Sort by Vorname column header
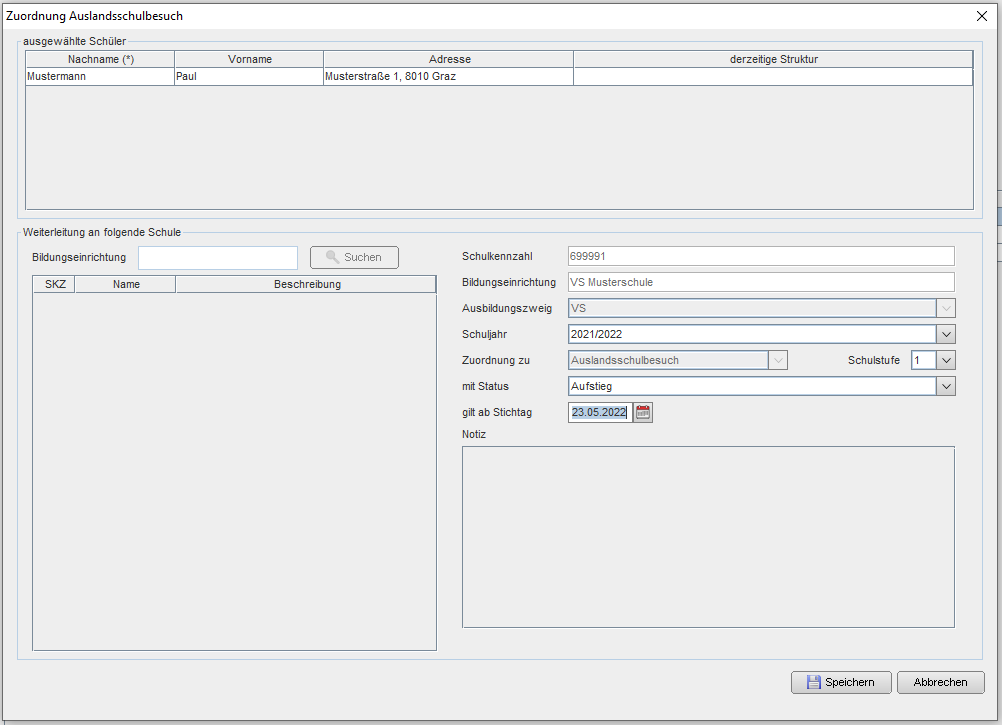This screenshot has width=1002, height=725. tap(249, 60)
